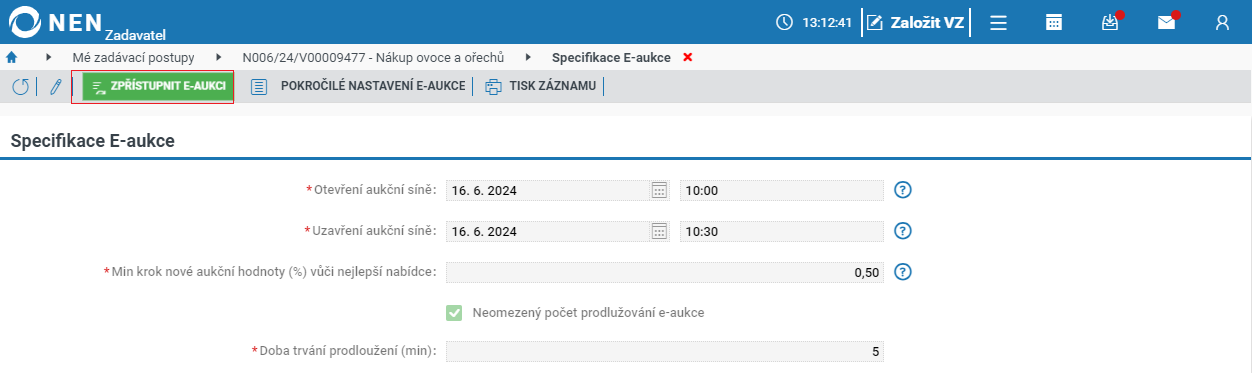Toggle Neomezený počet prodlužování e-aukce checkbox

[x=455, y=313]
